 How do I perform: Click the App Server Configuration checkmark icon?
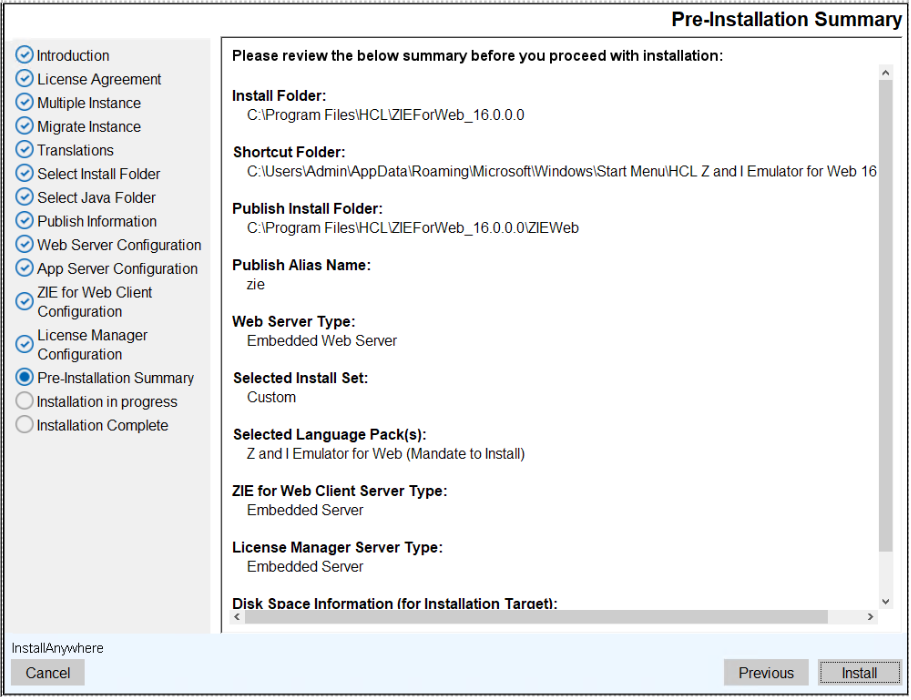point(25,268)
